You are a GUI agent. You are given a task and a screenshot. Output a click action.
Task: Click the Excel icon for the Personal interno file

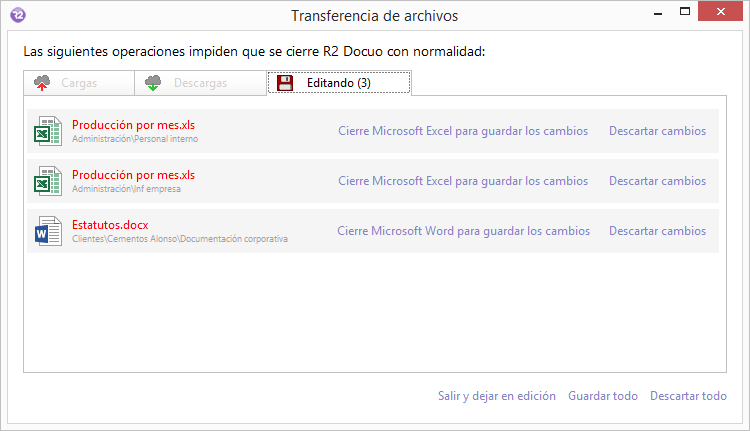[x=47, y=131]
